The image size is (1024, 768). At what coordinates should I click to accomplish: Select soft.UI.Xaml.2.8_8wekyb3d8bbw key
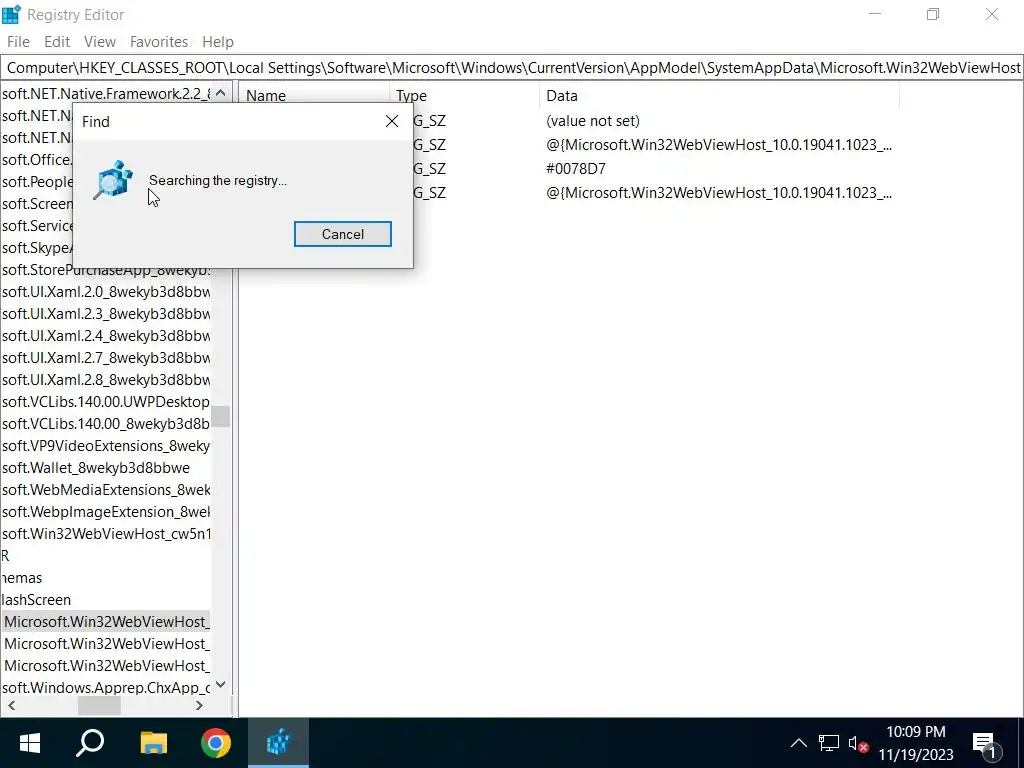pyautogui.click(x=106, y=380)
